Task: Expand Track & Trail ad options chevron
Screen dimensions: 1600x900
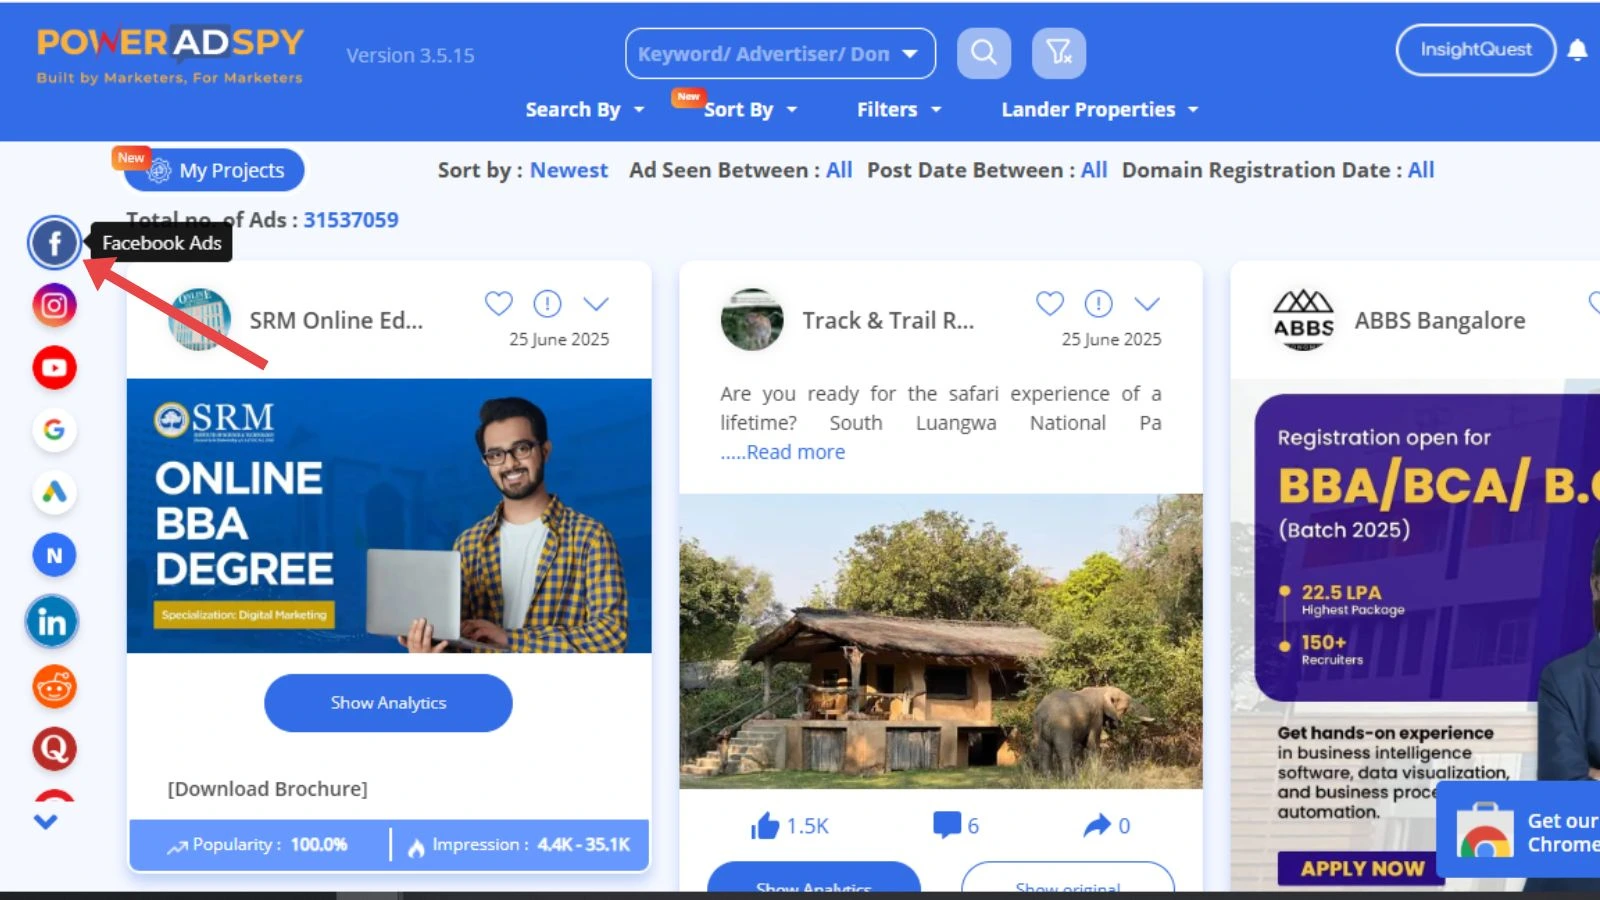Action: coord(1147,304)
